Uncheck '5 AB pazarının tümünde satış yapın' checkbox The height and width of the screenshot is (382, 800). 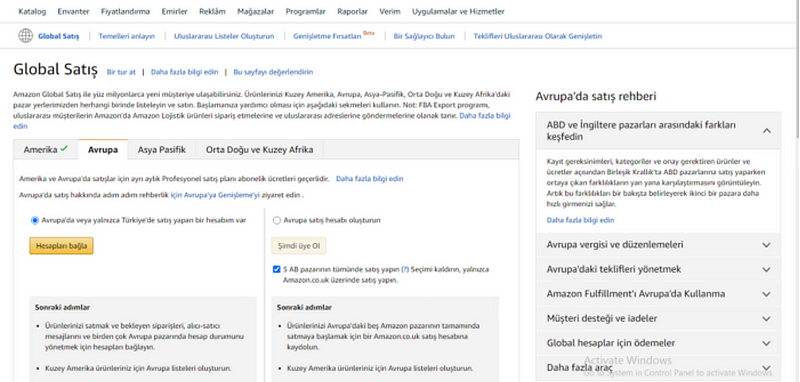click(x=277, y=269)
